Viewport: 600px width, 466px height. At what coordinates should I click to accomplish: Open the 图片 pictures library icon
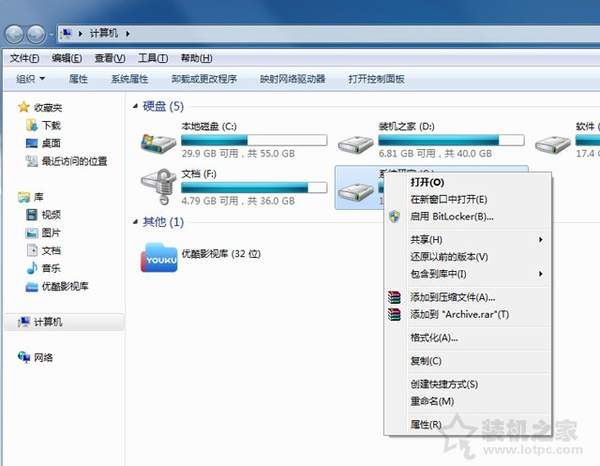click(x=31, y=233)
